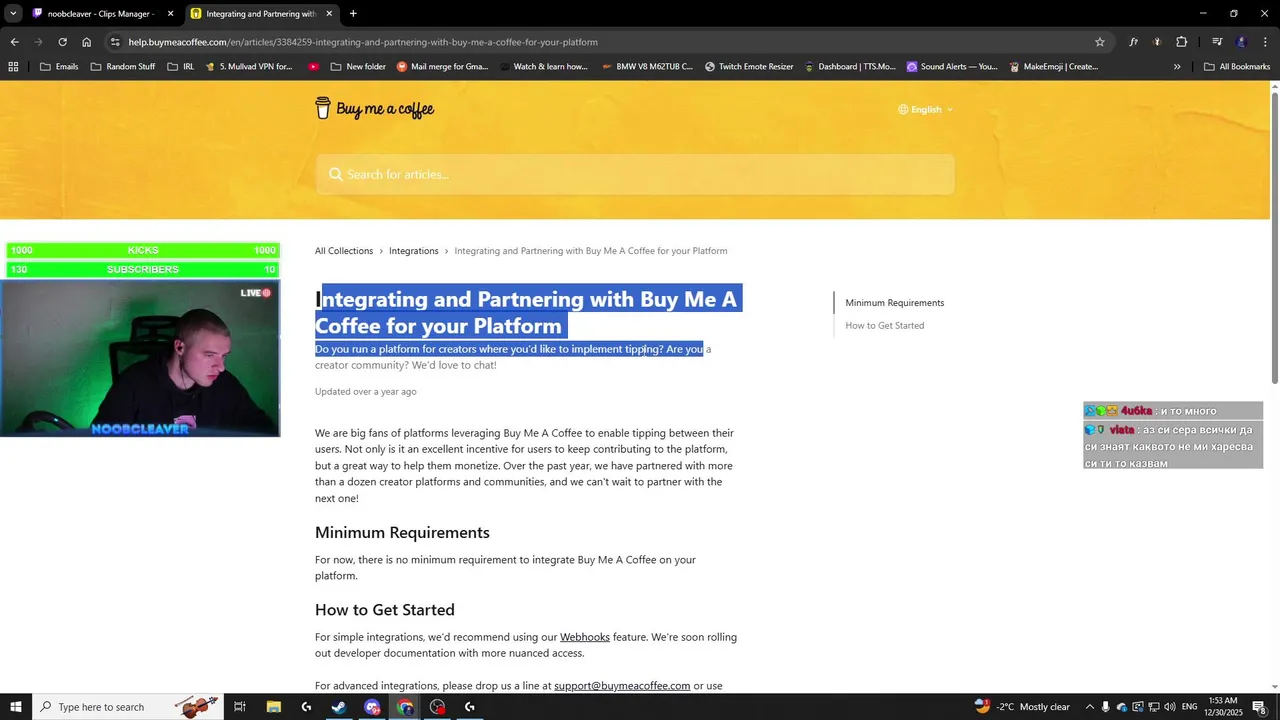
Task: Open the Mail merge for Gmail bookmark
Action: pyautogui.click(x=443, y=67)
